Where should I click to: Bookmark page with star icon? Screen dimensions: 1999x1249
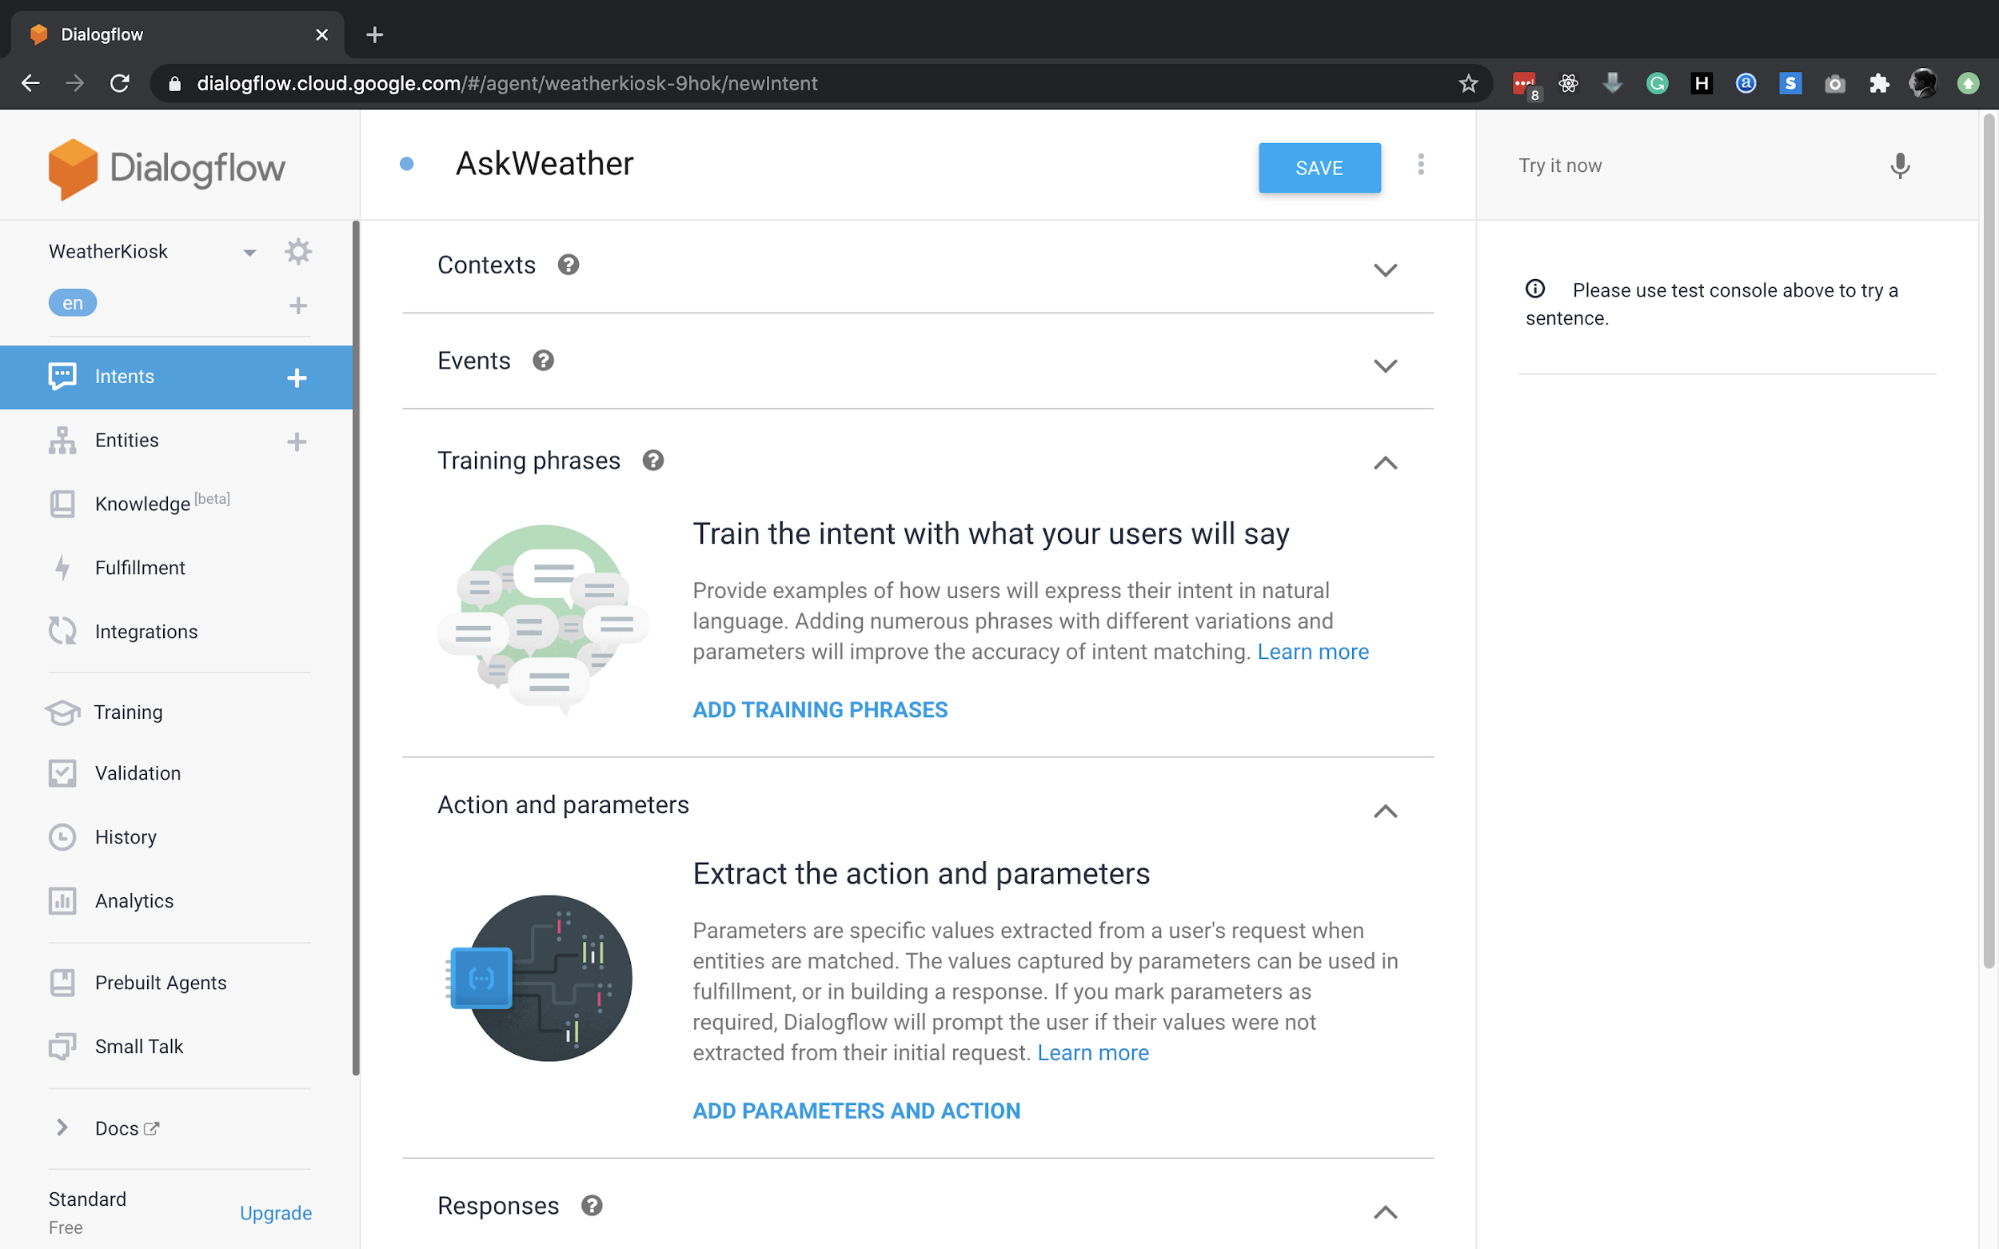point(1467,83)
